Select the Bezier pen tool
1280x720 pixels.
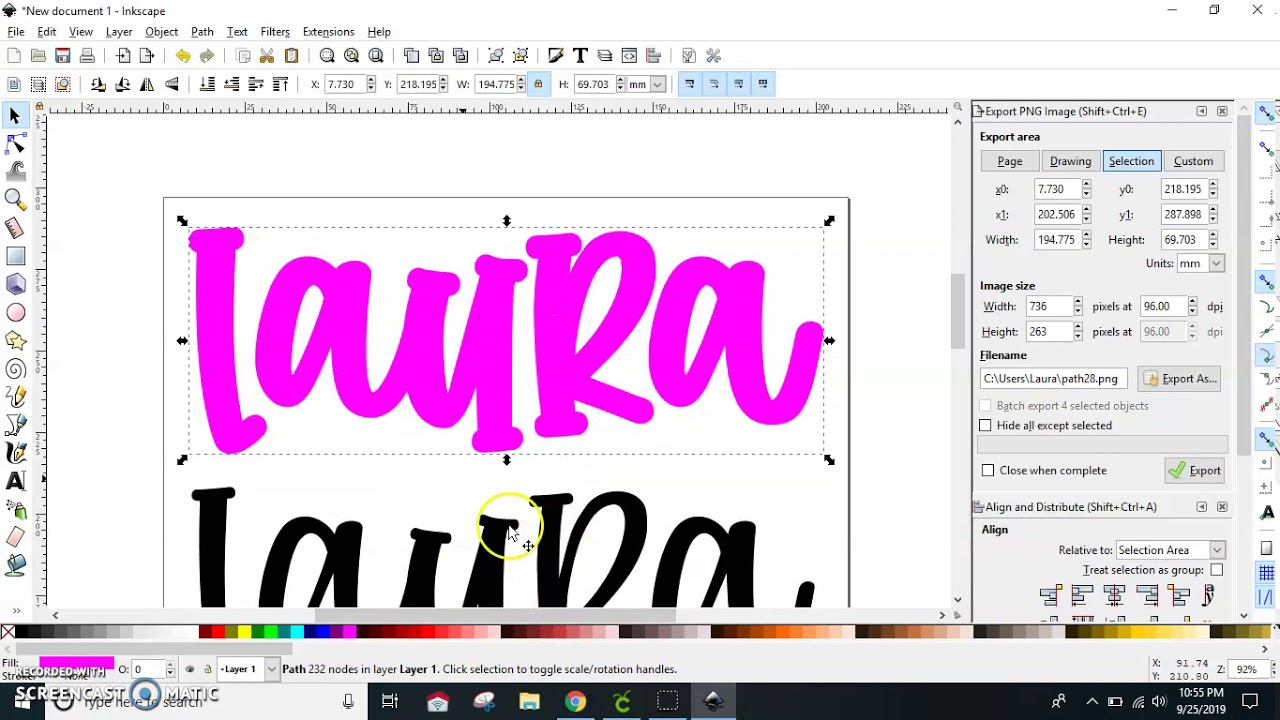[15, 425]
